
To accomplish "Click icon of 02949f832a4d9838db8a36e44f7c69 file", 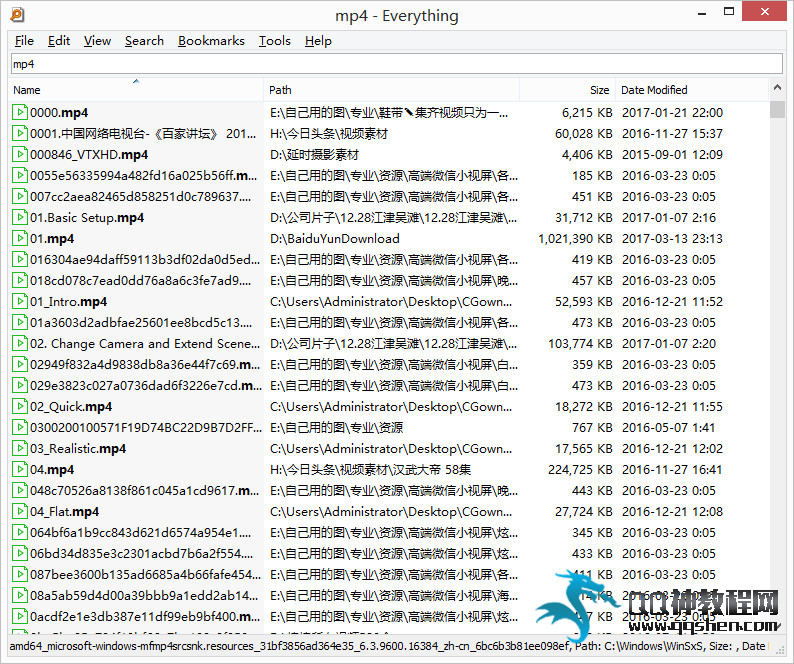I will click(19, 364).
